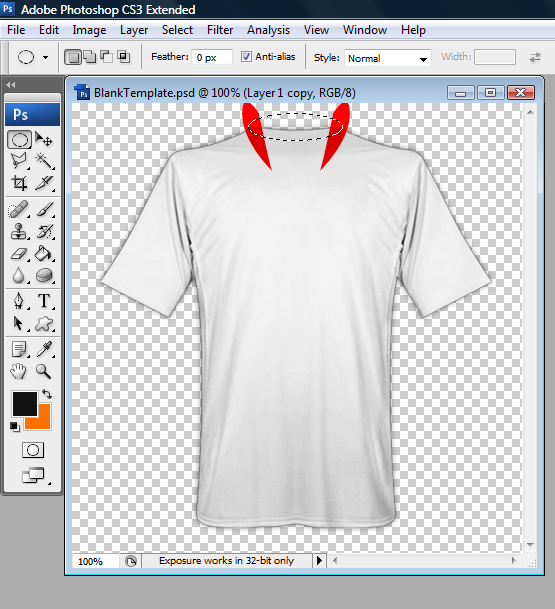Choose New selection mode
The width and height of the screenshot is (555, 609).
click(x=73, y=57)
